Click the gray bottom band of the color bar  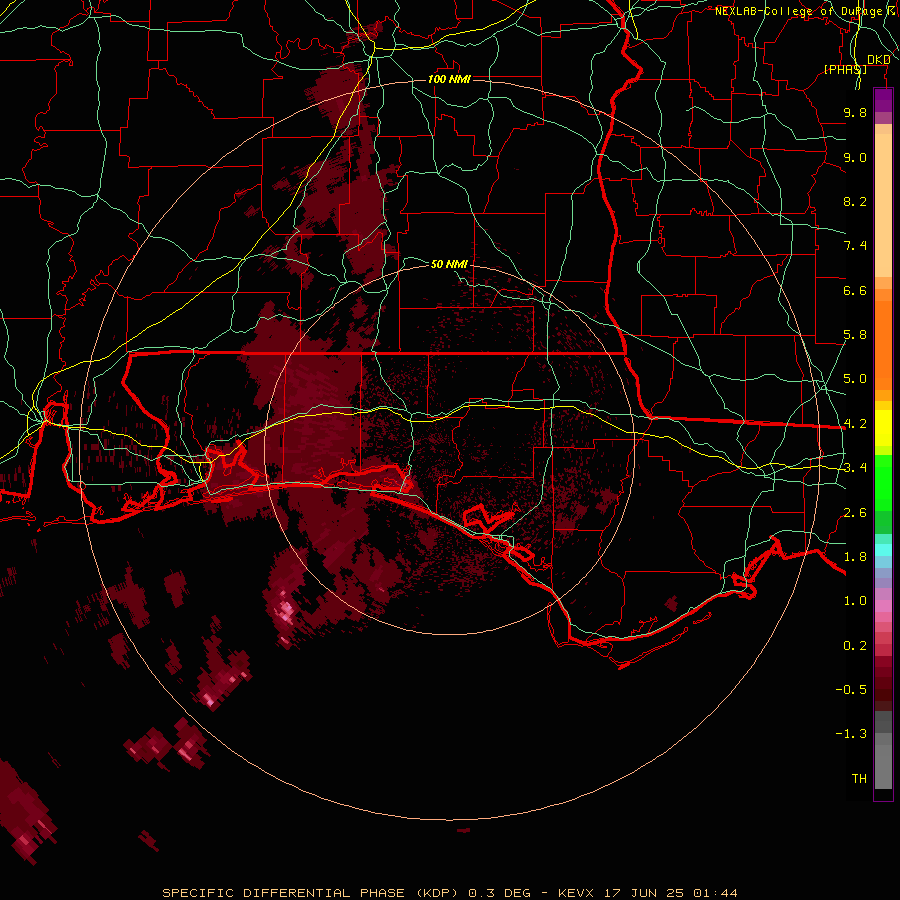883,763
